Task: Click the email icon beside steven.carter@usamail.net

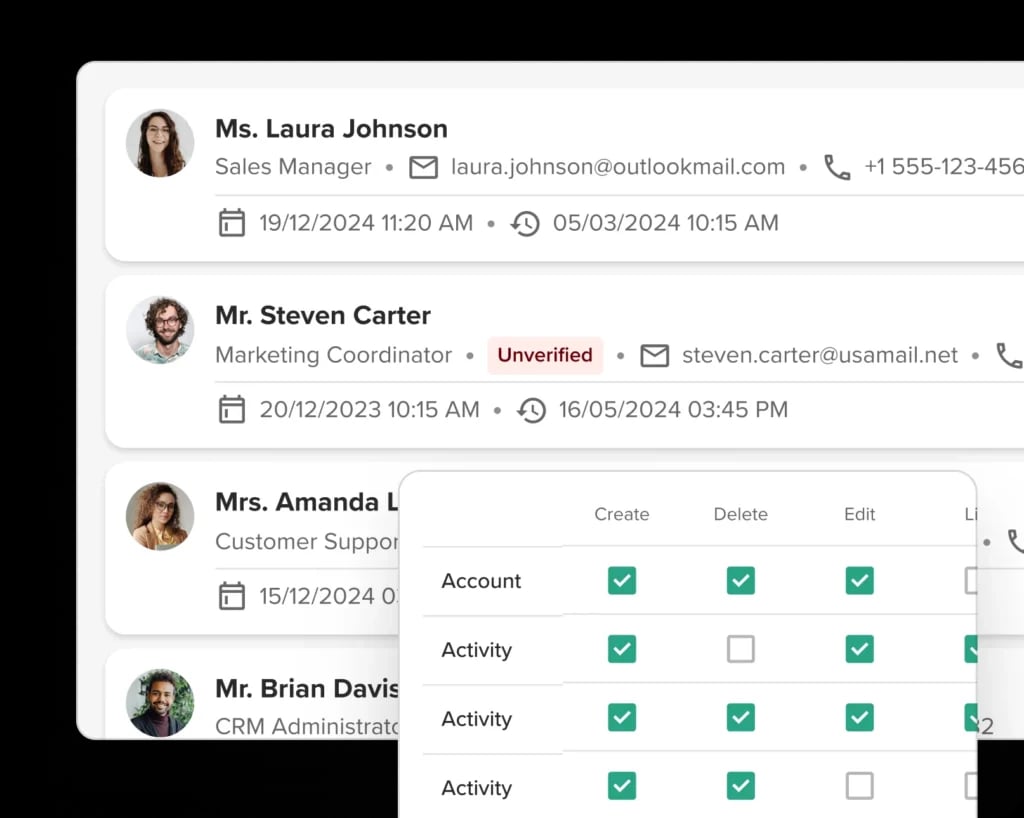Action: click(x=654, y=355)
